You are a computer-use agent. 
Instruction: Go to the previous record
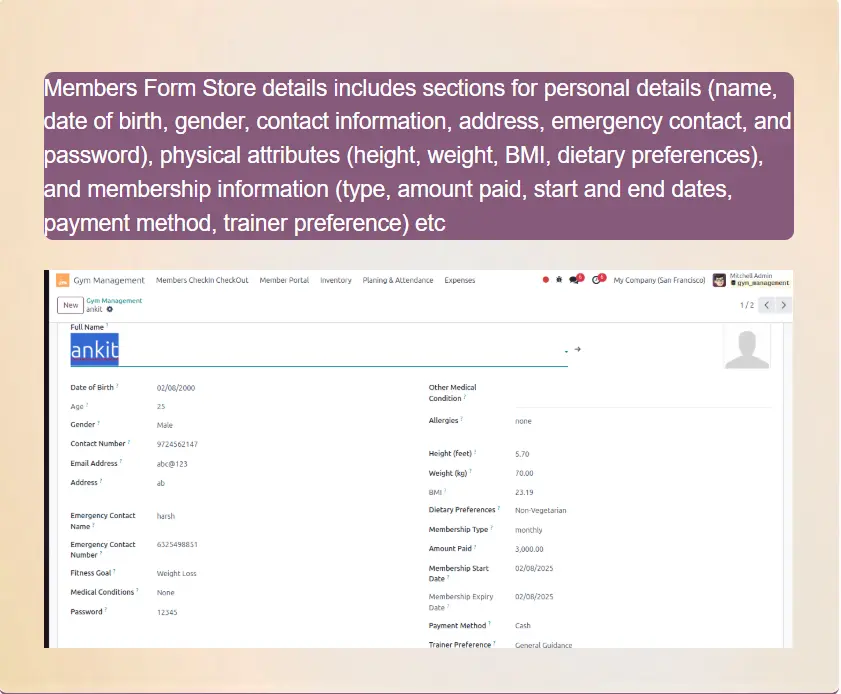(766, 305)
